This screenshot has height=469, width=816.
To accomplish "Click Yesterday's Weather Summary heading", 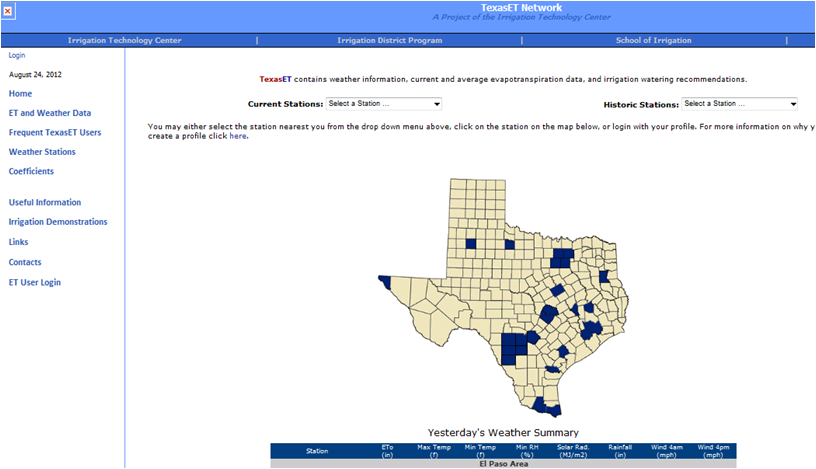I will point(503,433).
